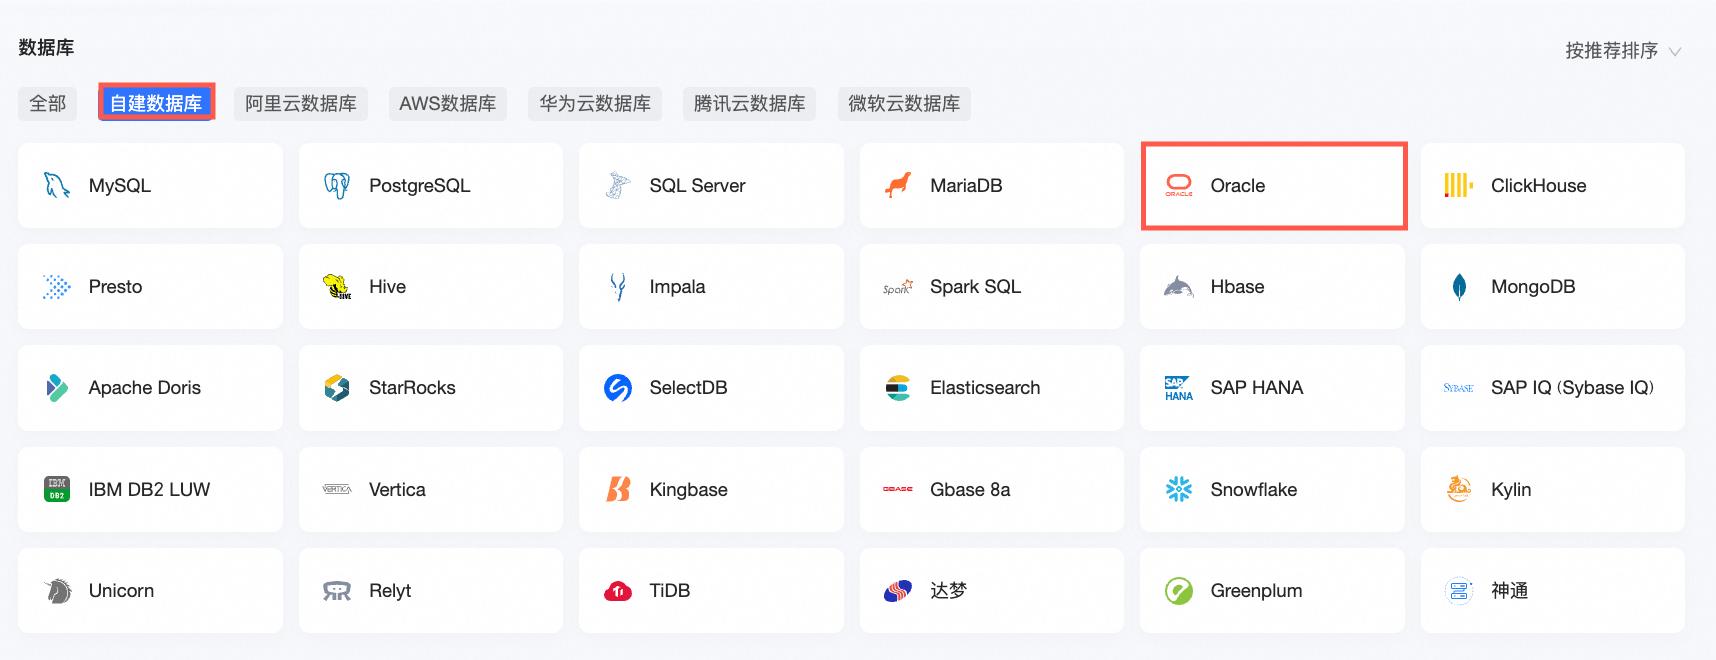The image size is (1716, 660).
Task: Open the AWS数据库 tab
Action: 448,103
